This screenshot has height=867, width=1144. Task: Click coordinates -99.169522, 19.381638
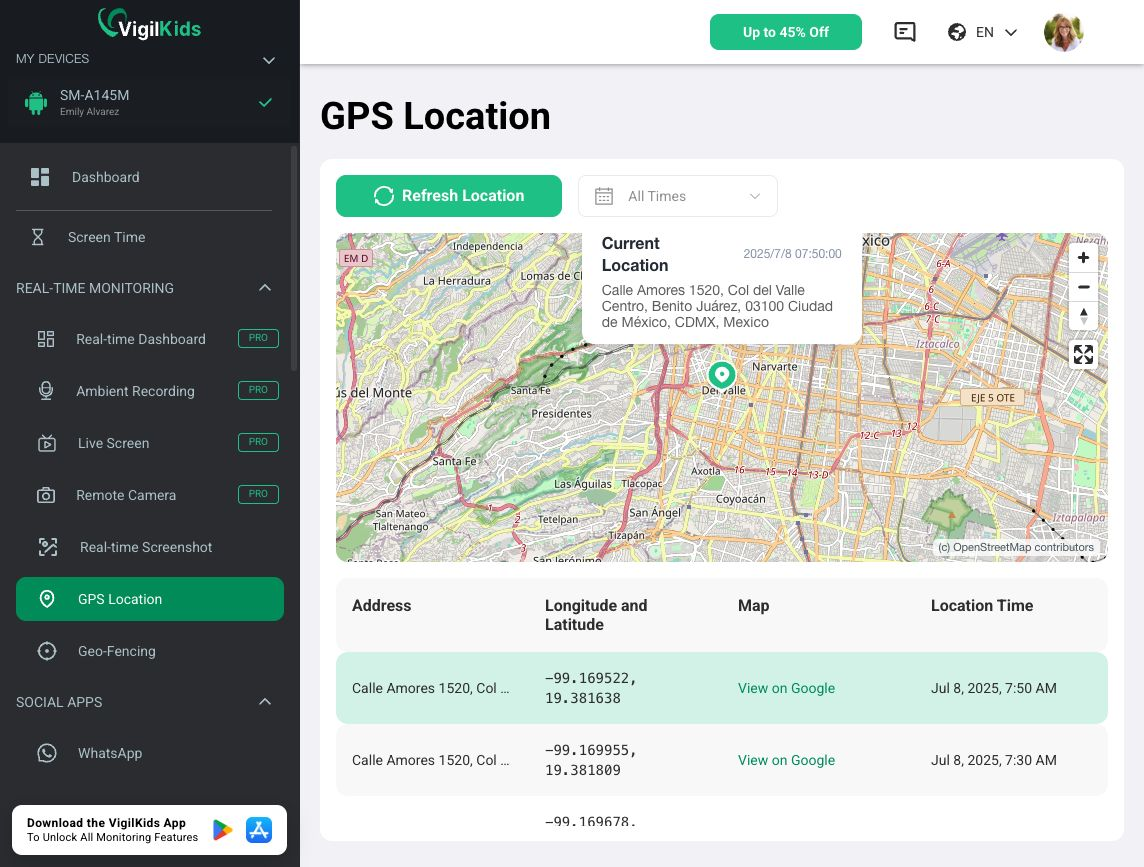click(x=590, y=688)
